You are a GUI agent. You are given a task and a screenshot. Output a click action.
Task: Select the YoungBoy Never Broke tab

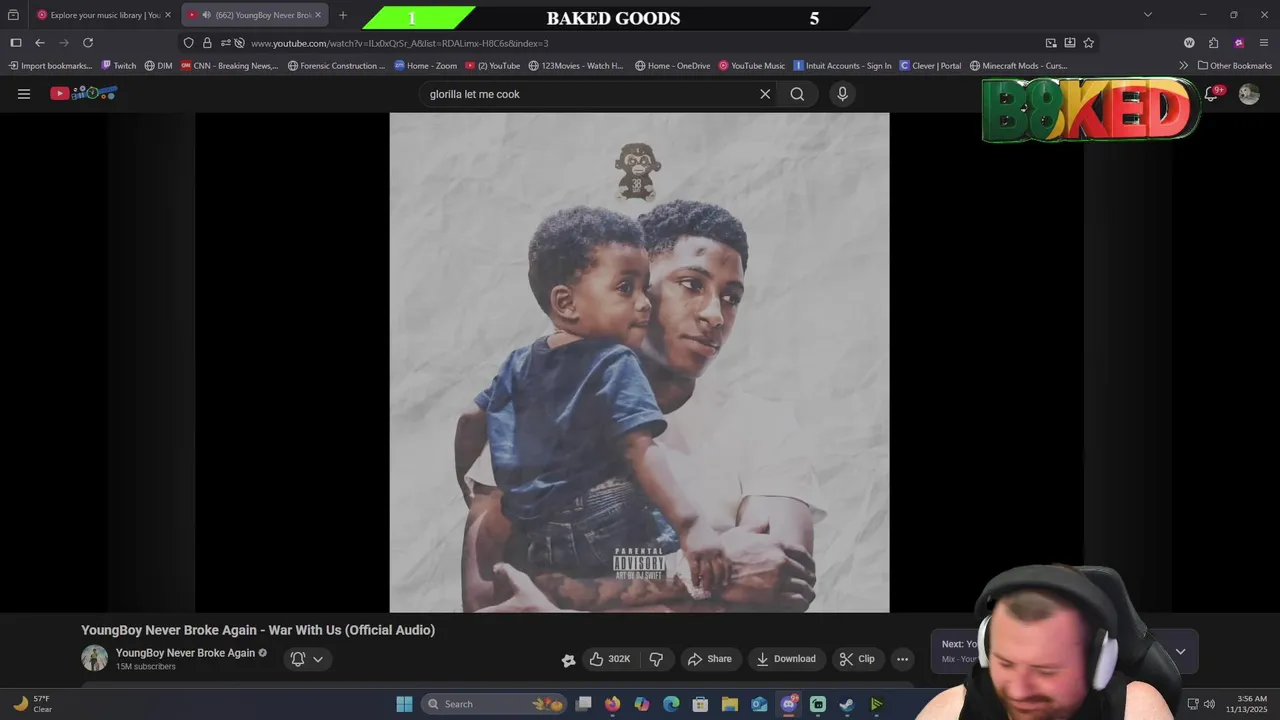click(255, 15)
